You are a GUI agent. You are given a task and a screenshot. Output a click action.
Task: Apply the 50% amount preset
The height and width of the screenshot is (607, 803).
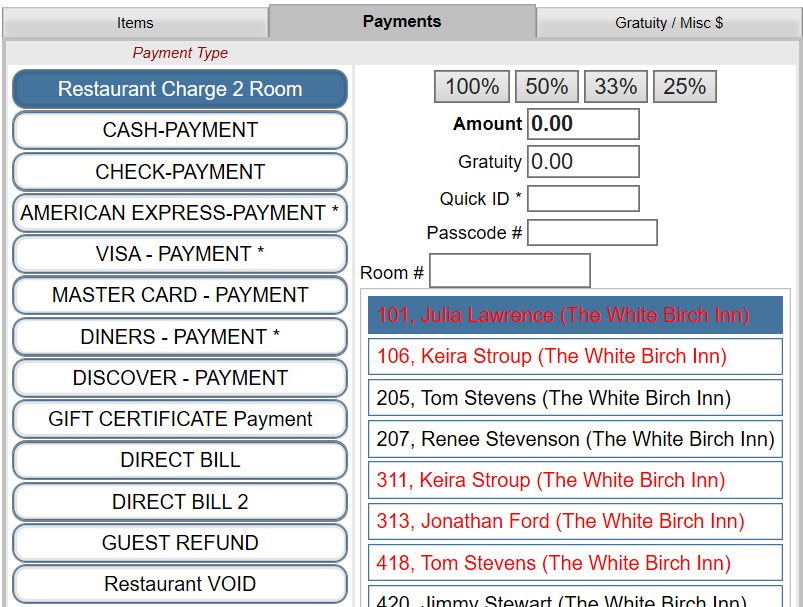tap(546, 86)
